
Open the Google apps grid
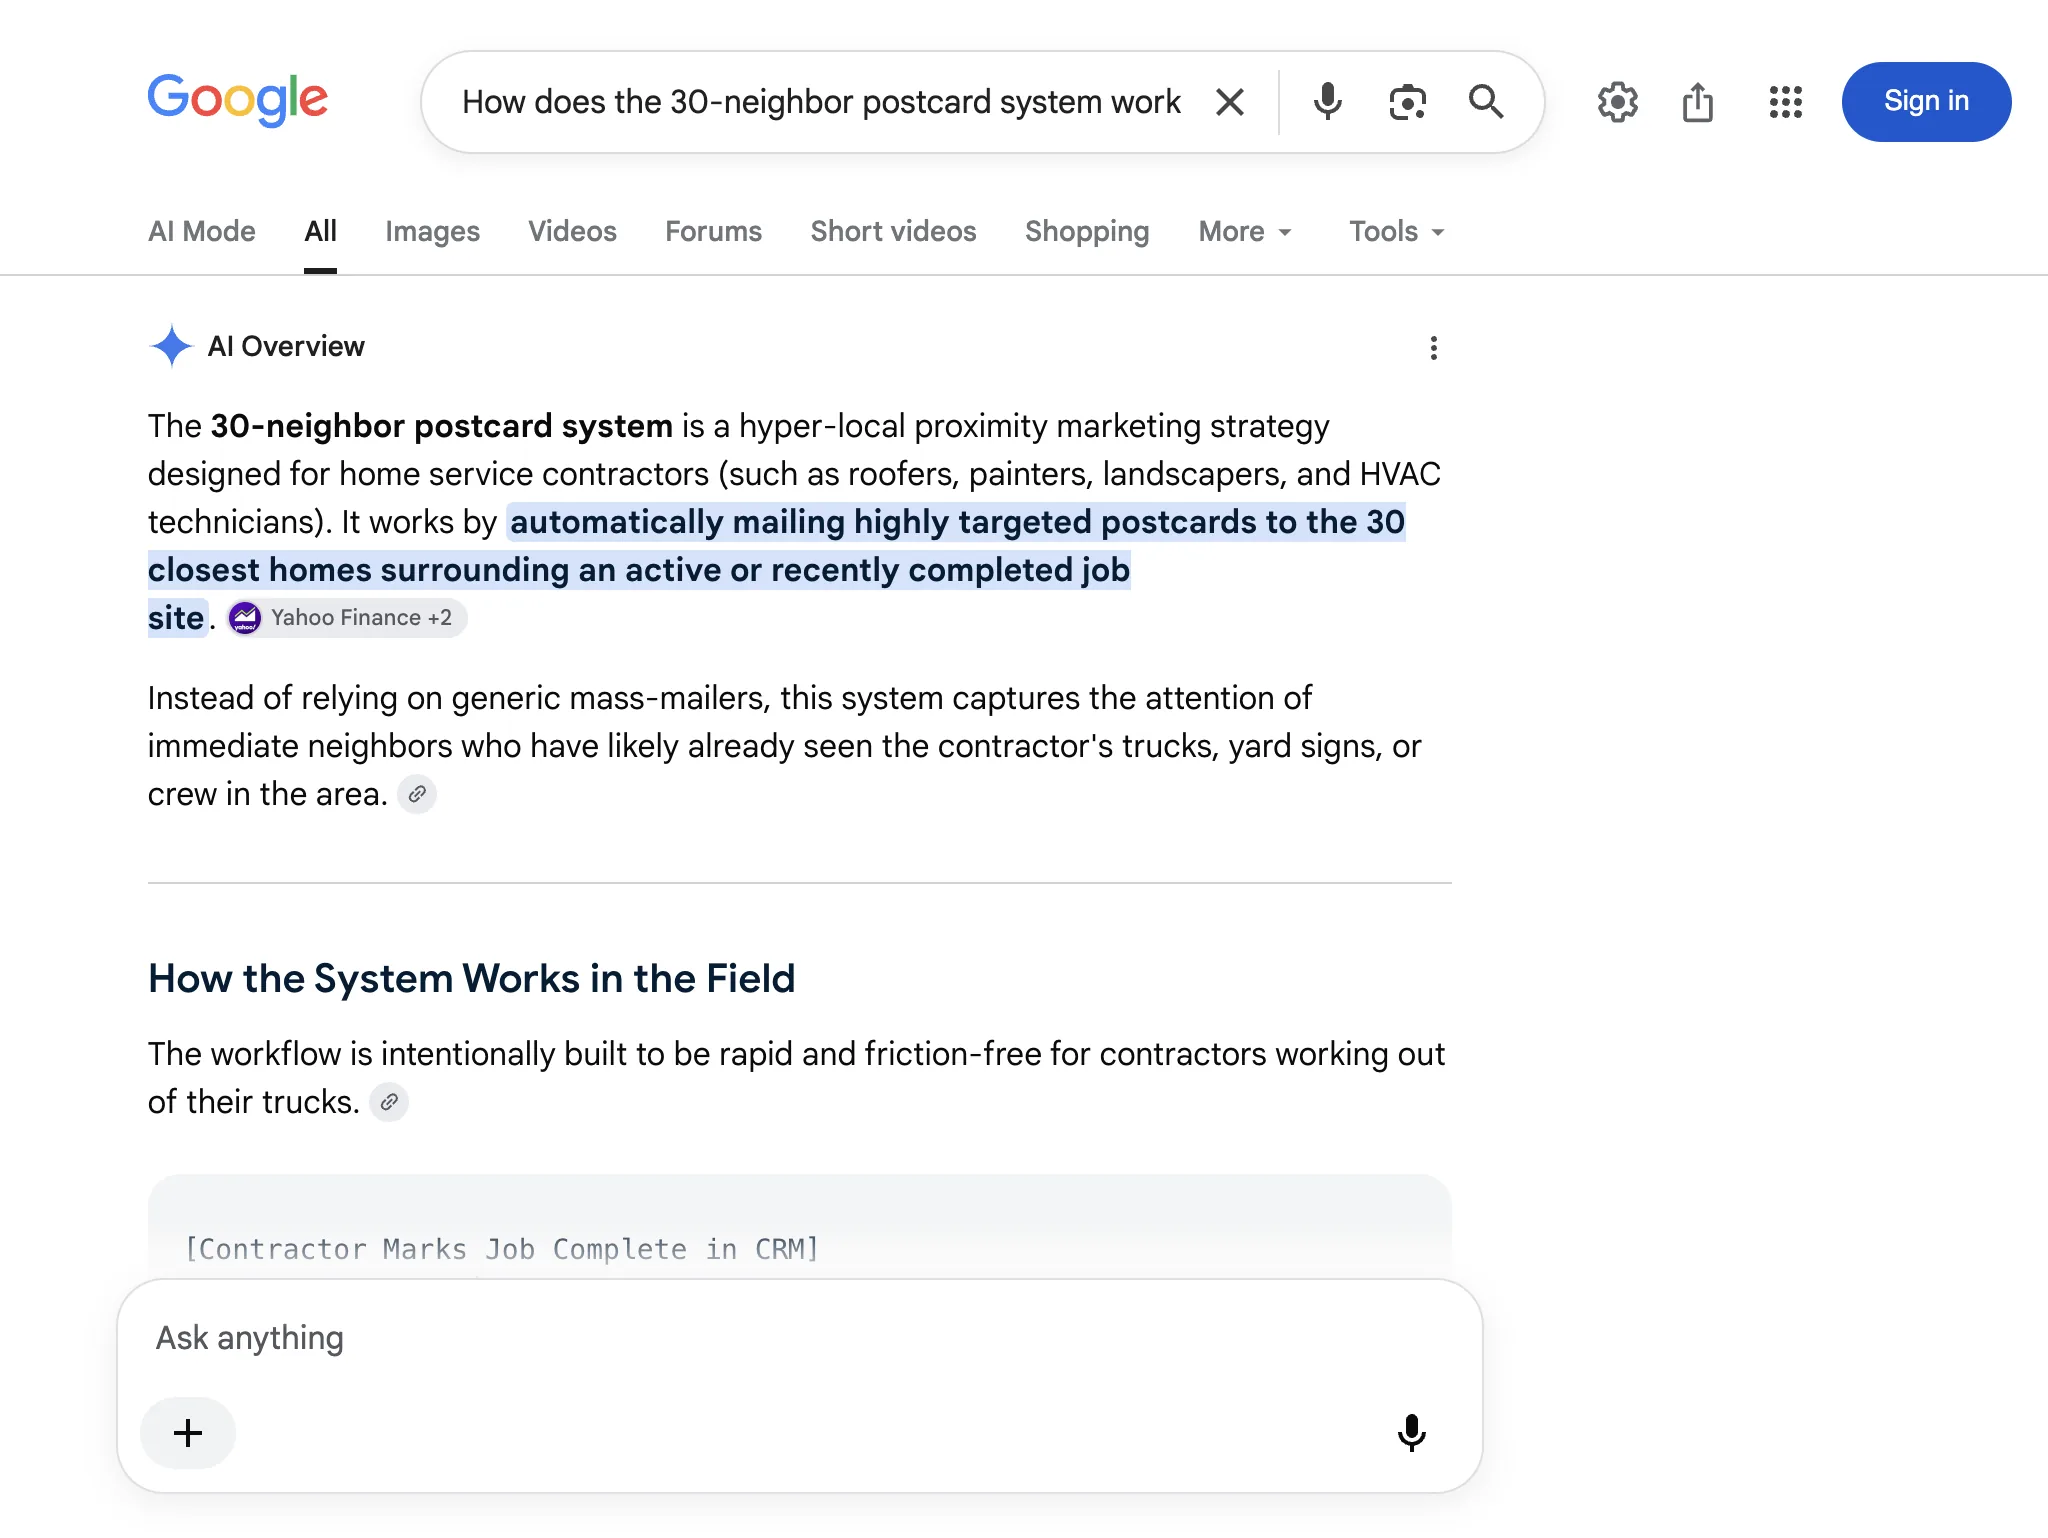point(1785,102)
